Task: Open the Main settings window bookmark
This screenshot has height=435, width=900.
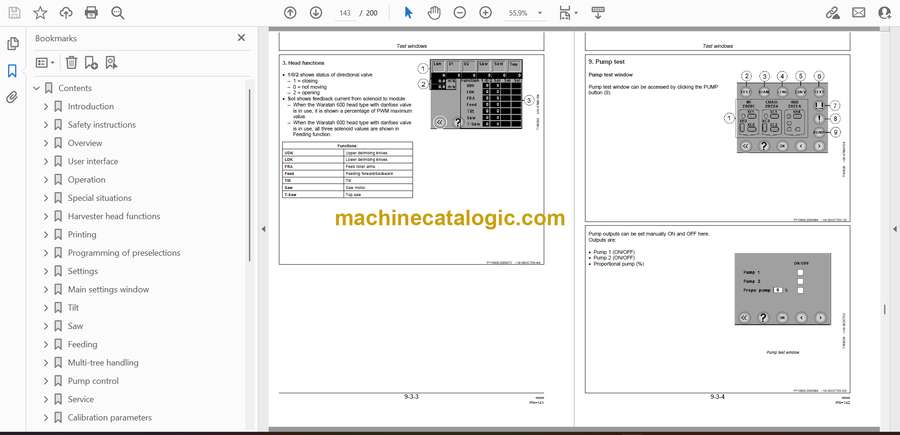Action: coord(108,289)
